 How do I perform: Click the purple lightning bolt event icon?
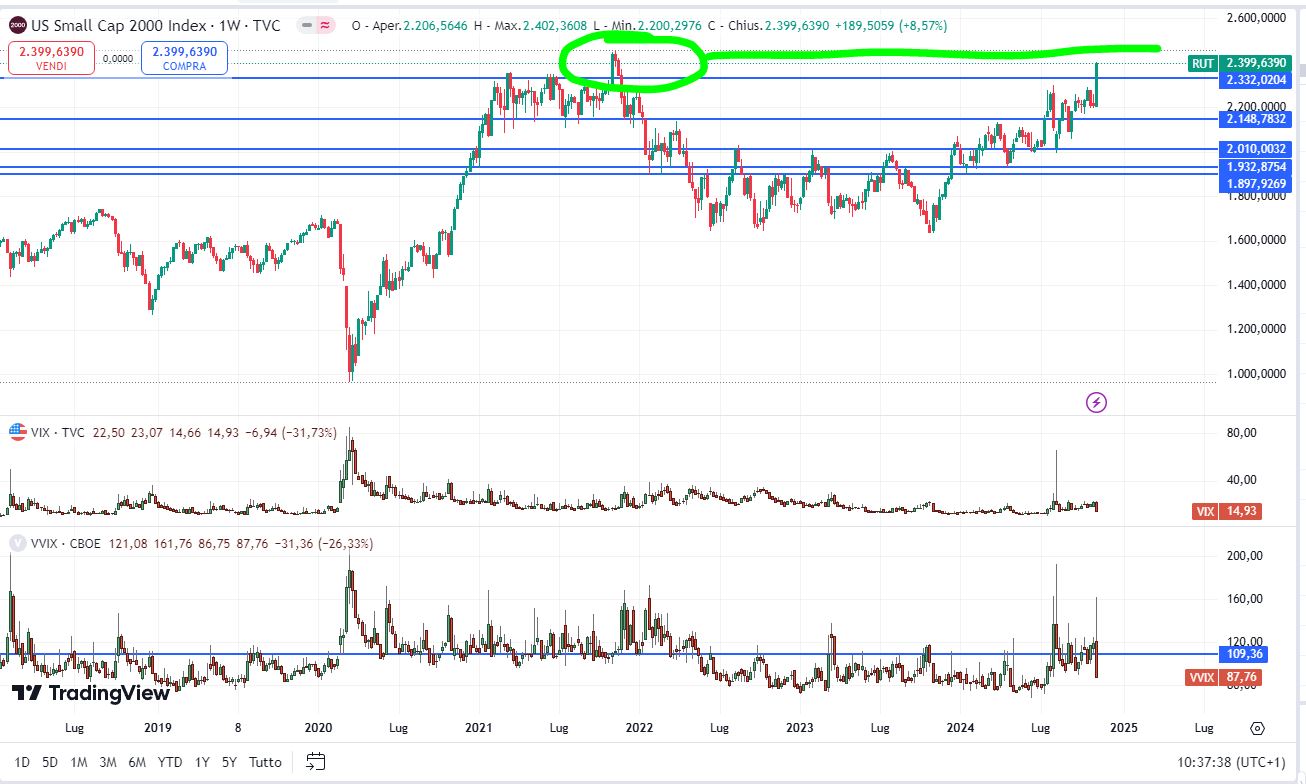coord(1097,402)
